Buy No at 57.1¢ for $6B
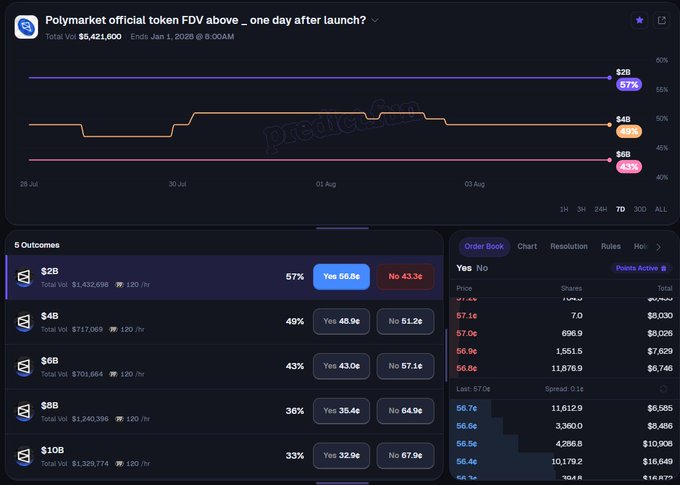This screenshot has height=485, width=680. [405, 366]
